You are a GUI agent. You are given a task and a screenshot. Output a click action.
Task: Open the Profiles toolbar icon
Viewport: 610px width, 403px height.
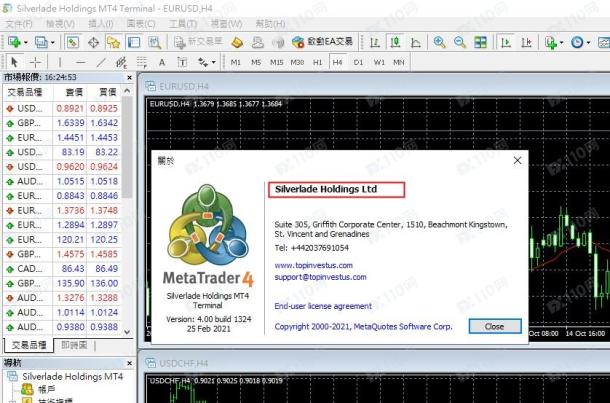[41, 42]
